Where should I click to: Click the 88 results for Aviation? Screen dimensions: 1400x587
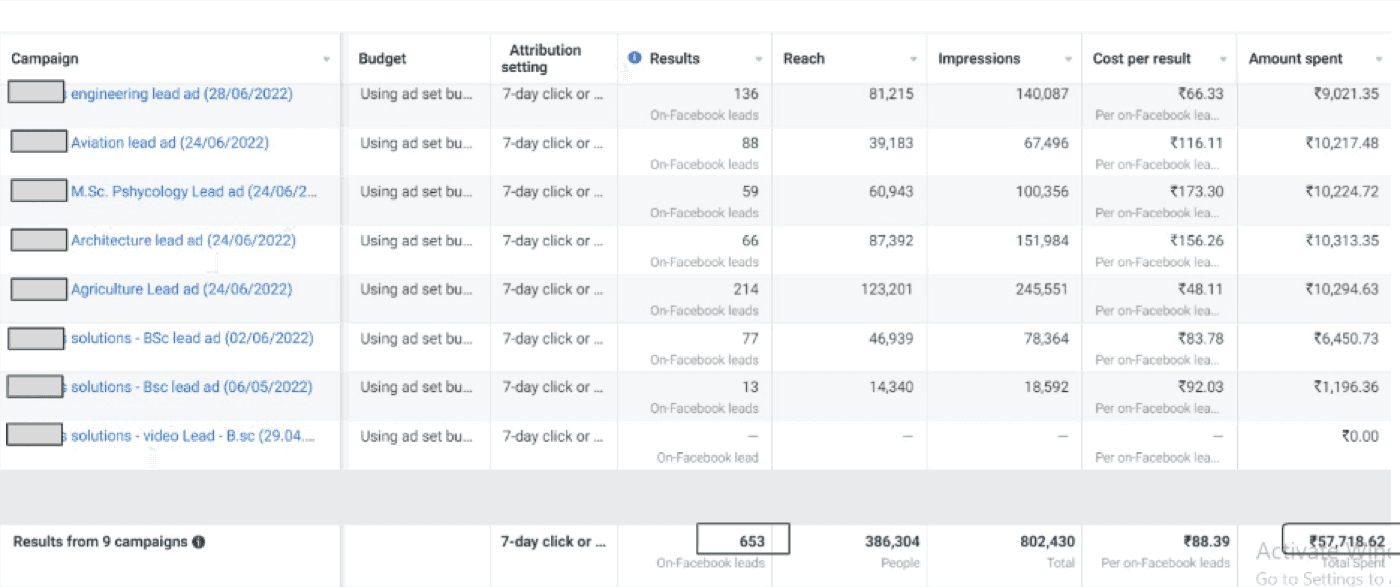click(x=750, y=143)
